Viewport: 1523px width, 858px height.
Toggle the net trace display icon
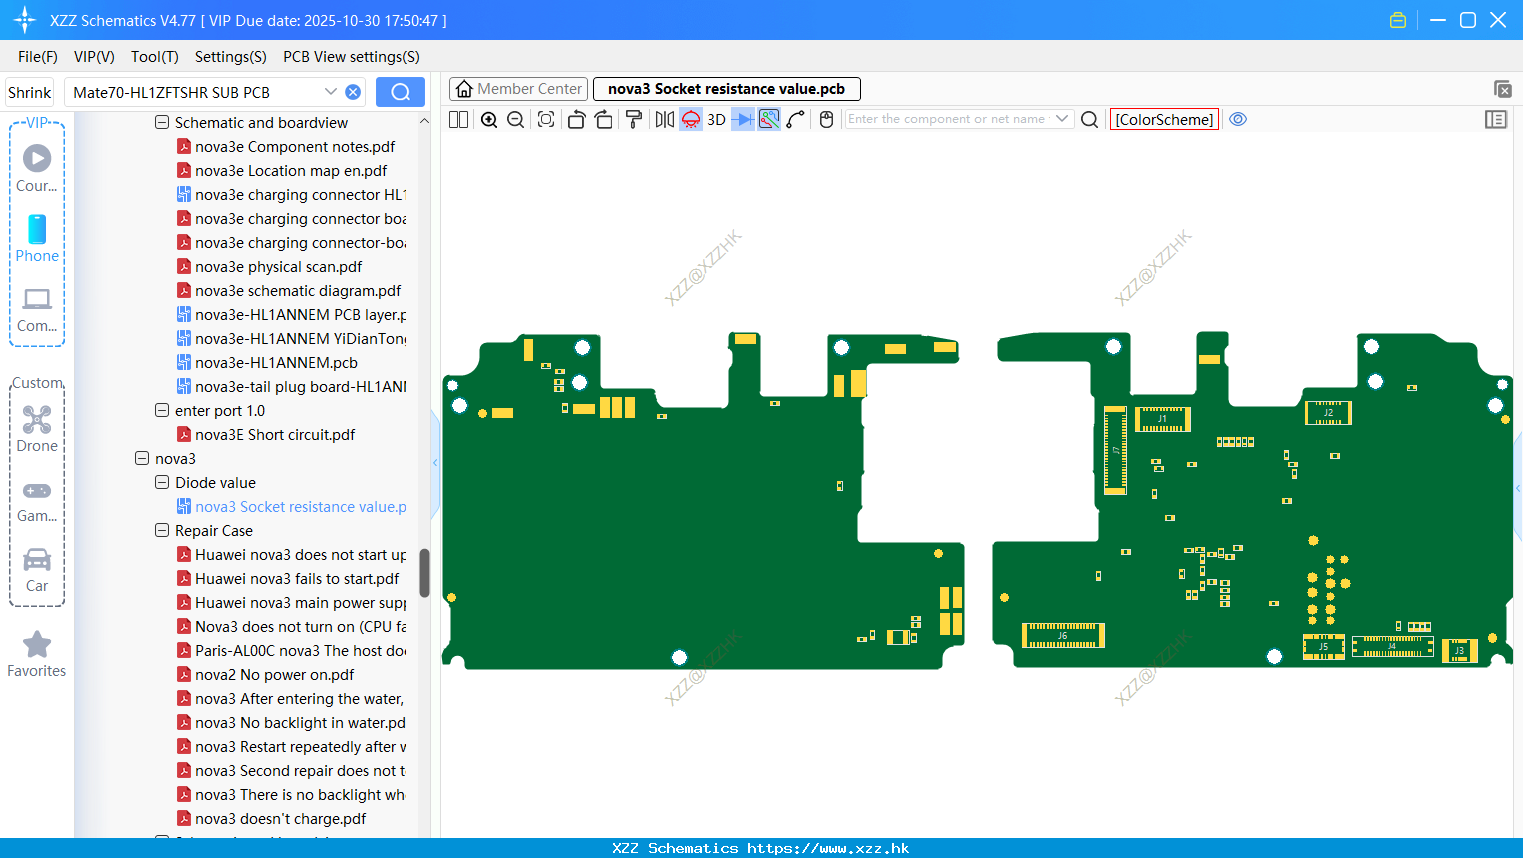[769, 119]
